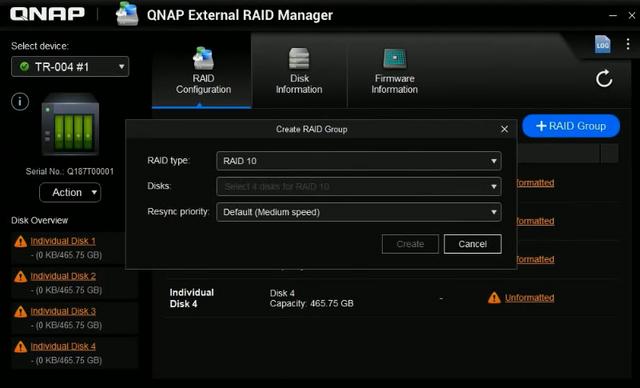Open the Action dropdown menu
This screenshot has height=388, width=640.
pyautogui.click(x=70, y=192)
